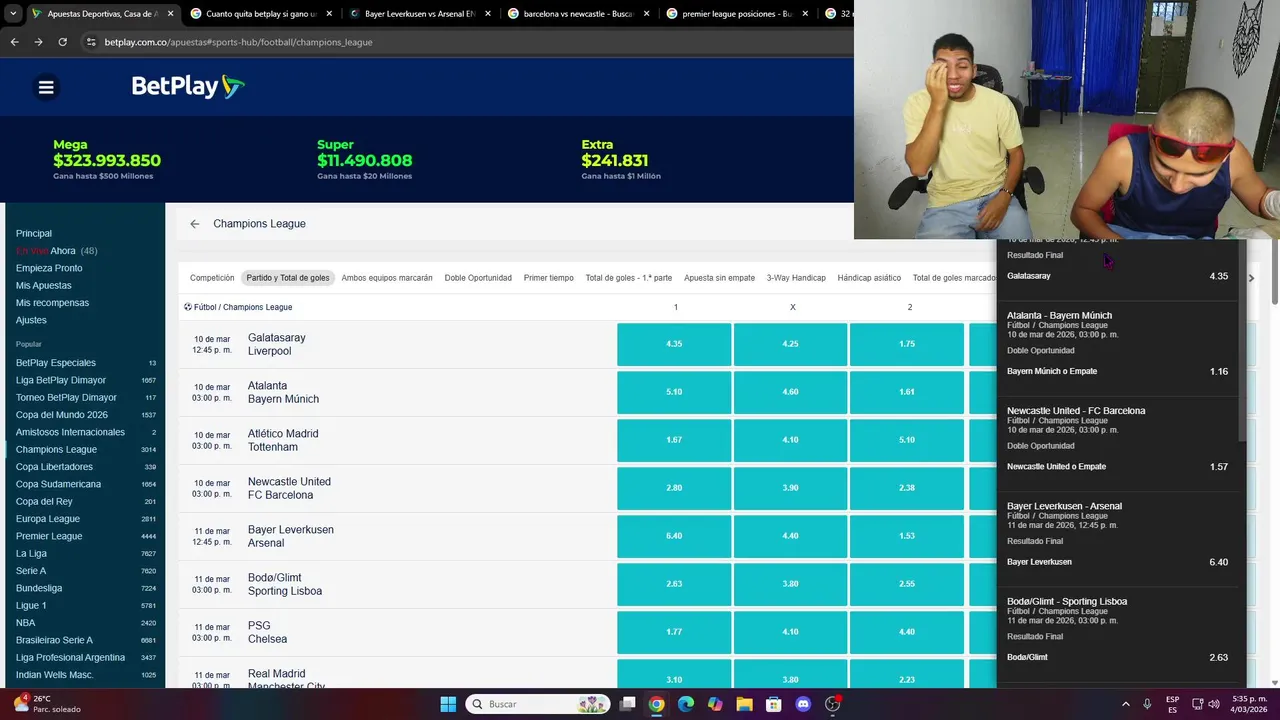Image resolution: width=1280 pixels, height=720 pixels.
Task: Open Principal in the sidebar
Action: click(34, 233)
